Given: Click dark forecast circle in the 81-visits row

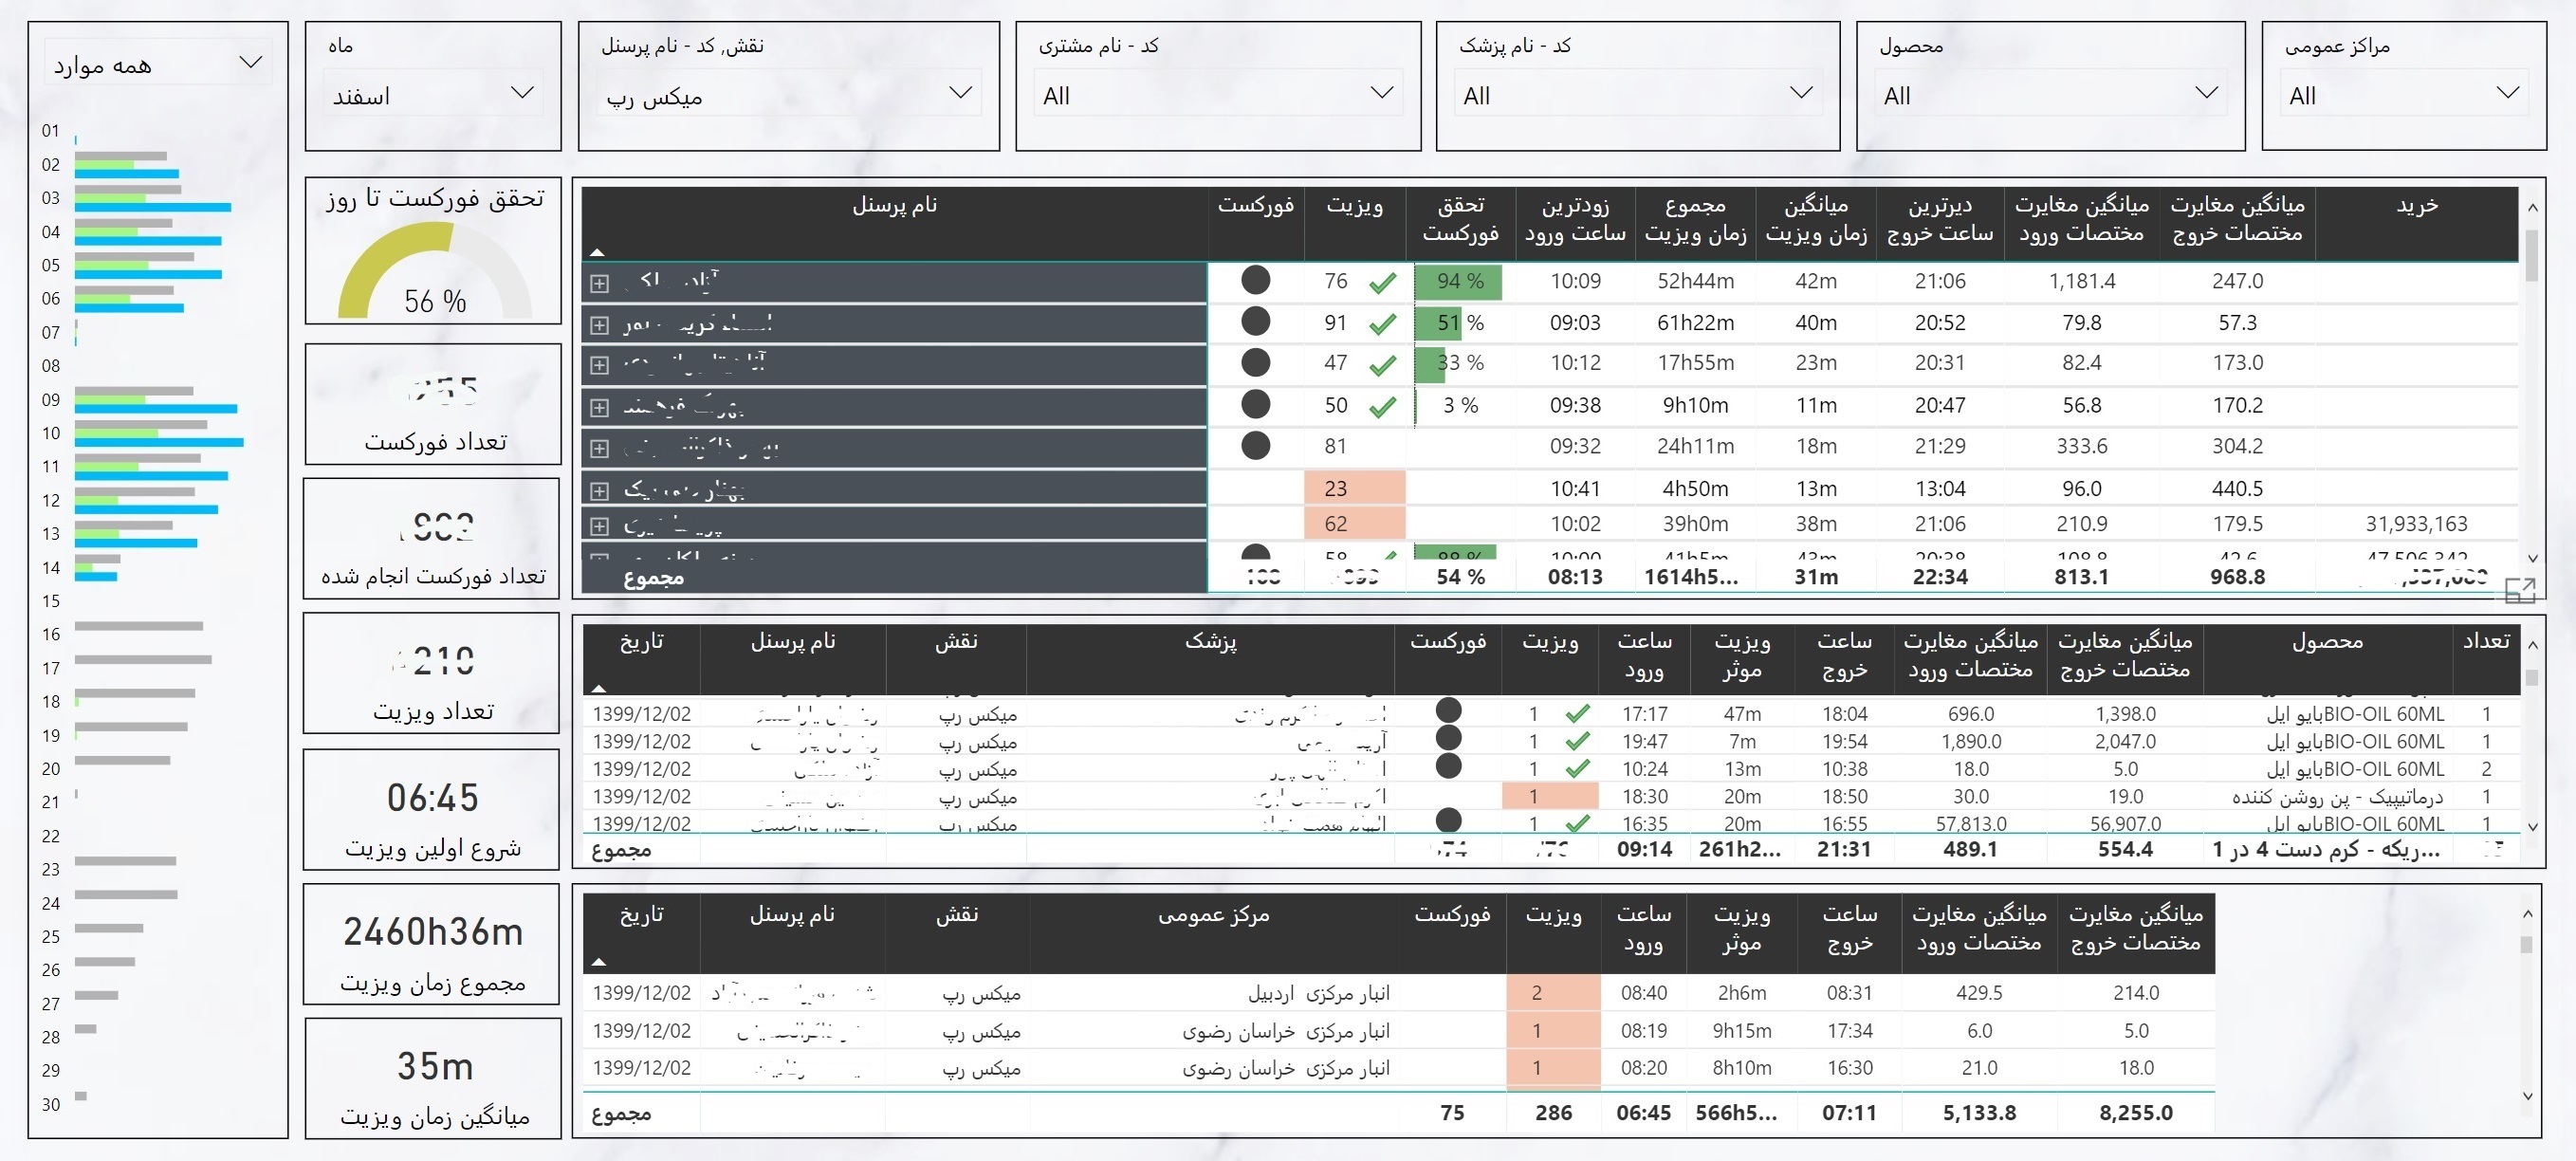Looking at the screenshot, I should pos(1255,446).
